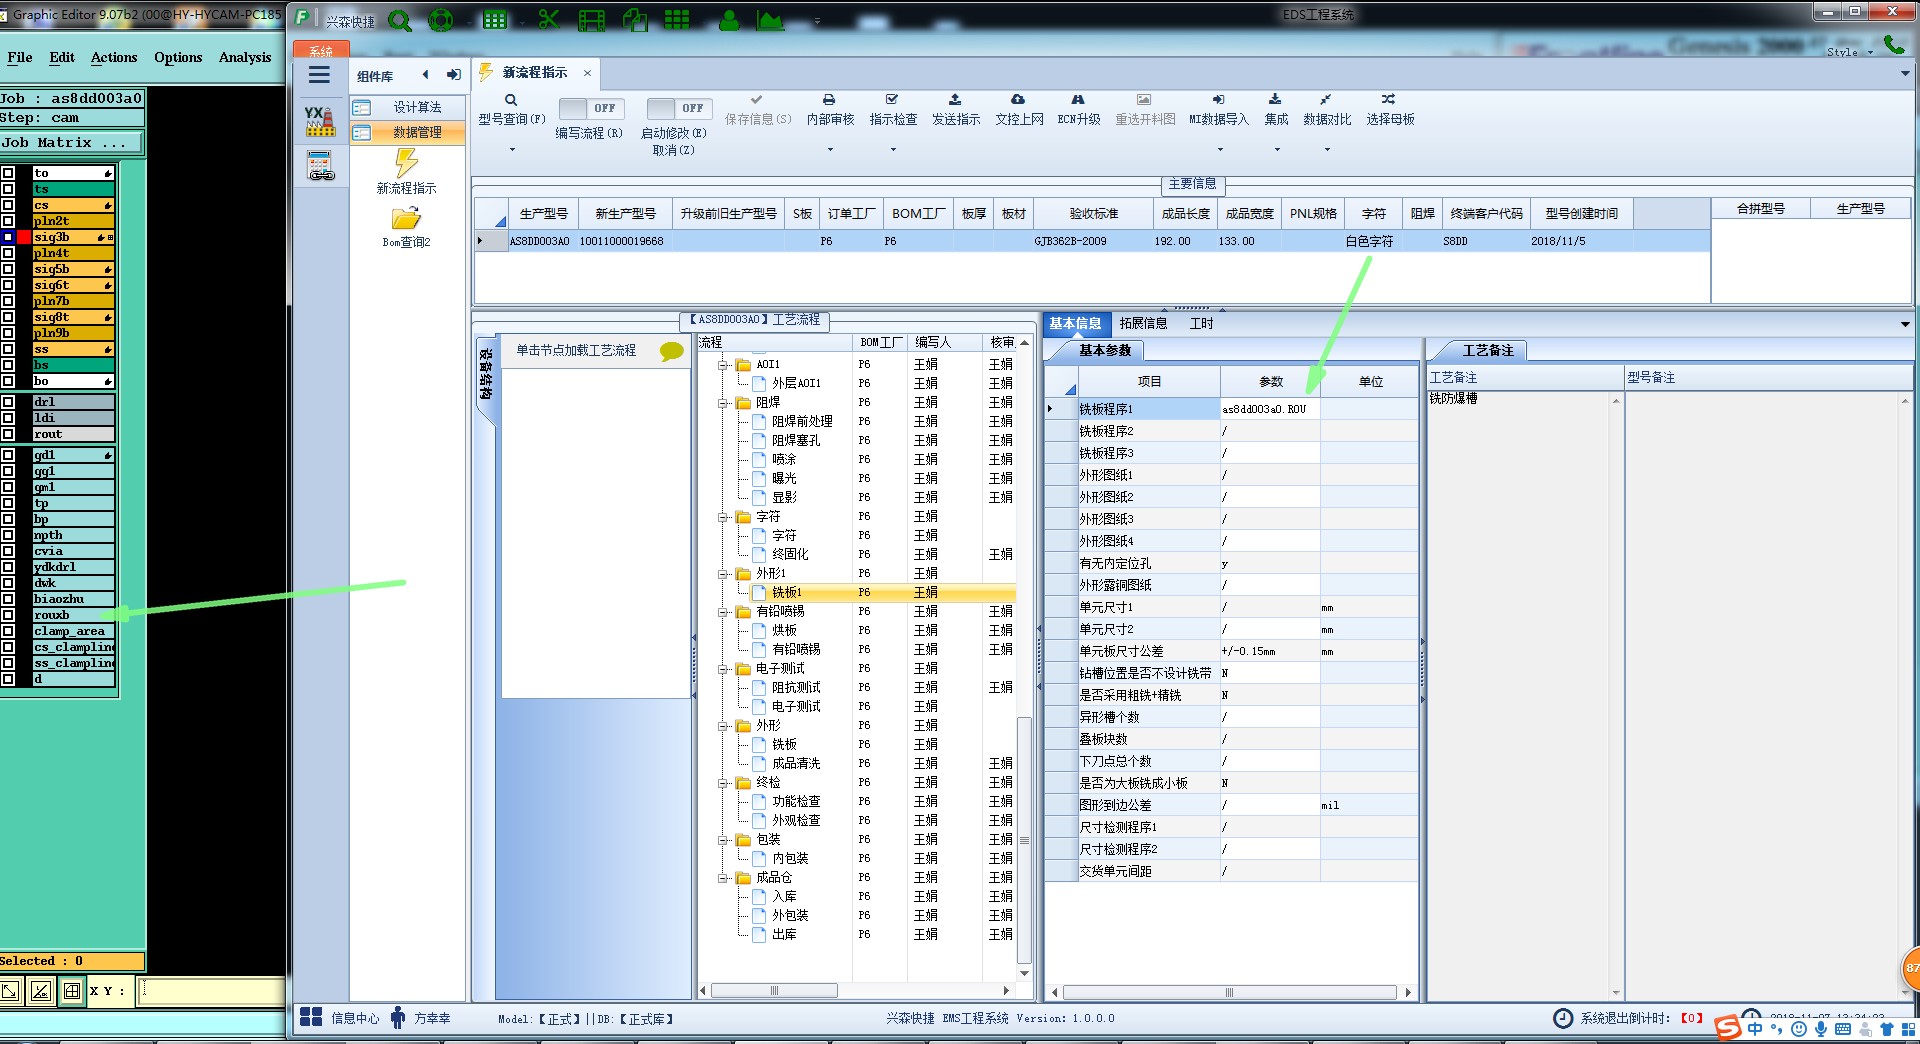Click the X Y coordinate input field
1920x1044 pixels.
211,990
